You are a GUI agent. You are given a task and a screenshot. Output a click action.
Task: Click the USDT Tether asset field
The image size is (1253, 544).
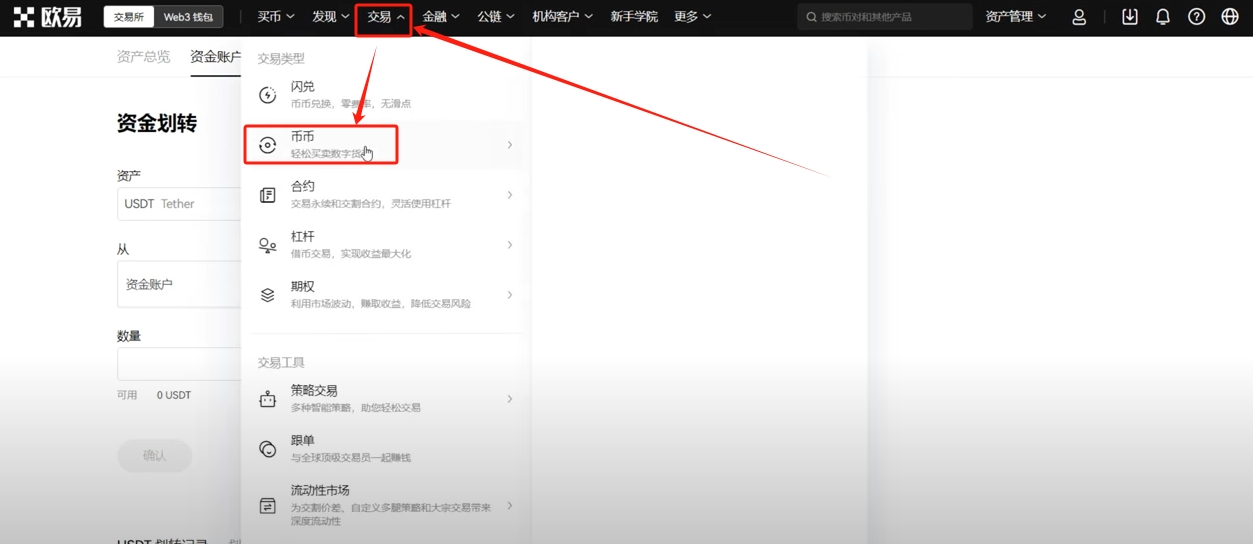pos(179,203)
